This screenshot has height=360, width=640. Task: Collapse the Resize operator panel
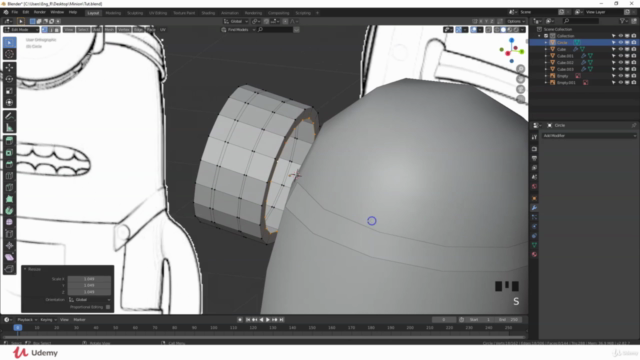25,269
